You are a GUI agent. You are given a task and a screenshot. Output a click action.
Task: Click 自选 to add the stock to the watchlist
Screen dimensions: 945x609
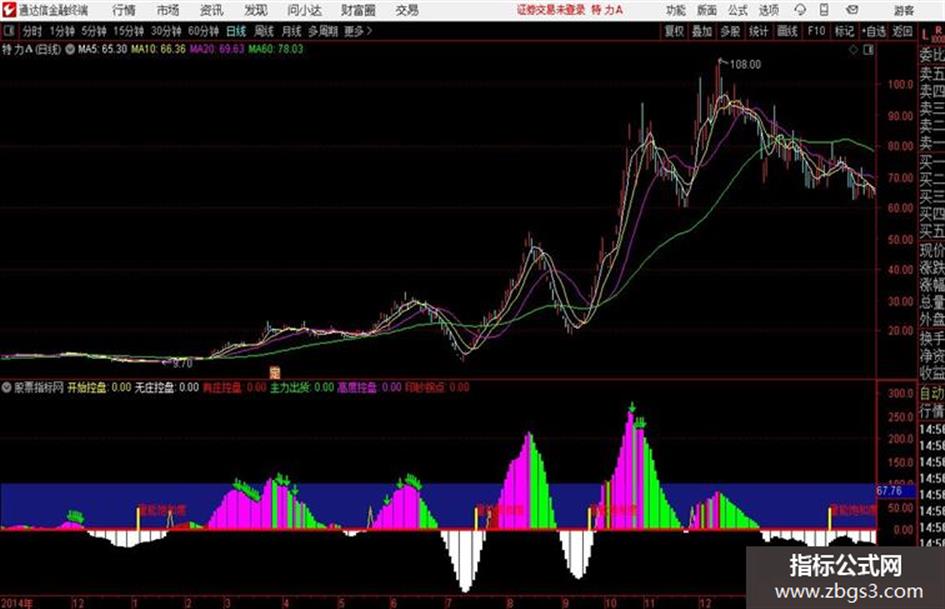coord(873,31)
